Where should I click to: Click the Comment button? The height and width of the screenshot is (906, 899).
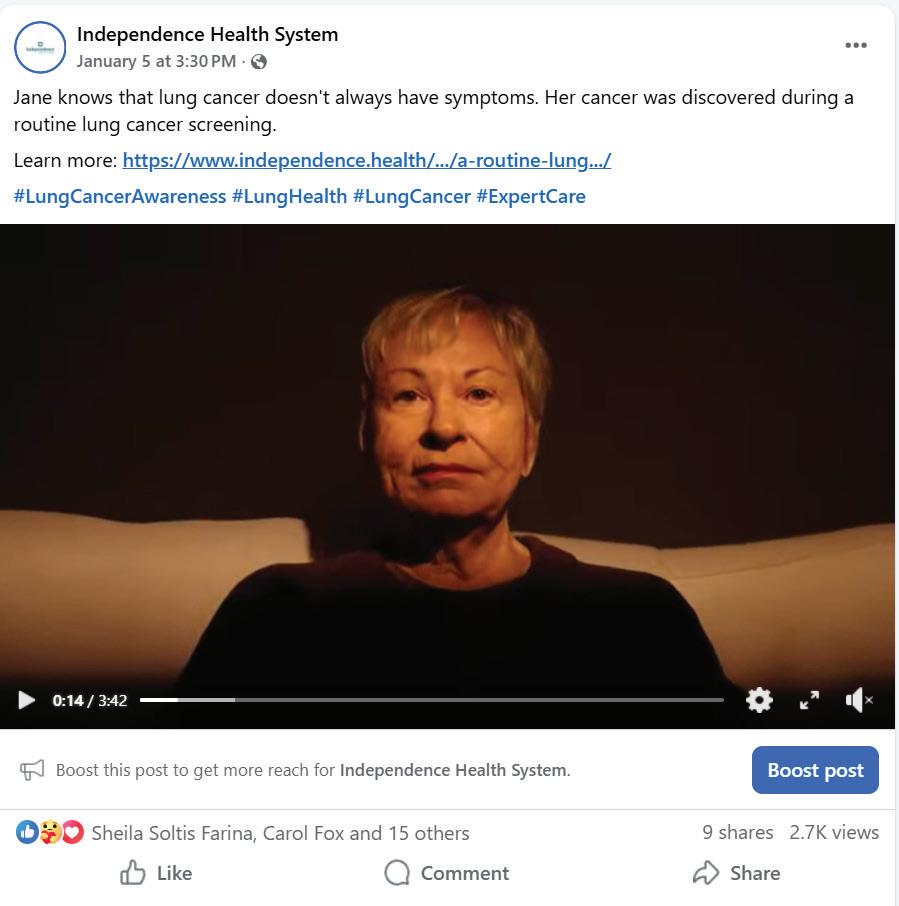point(447,872)
